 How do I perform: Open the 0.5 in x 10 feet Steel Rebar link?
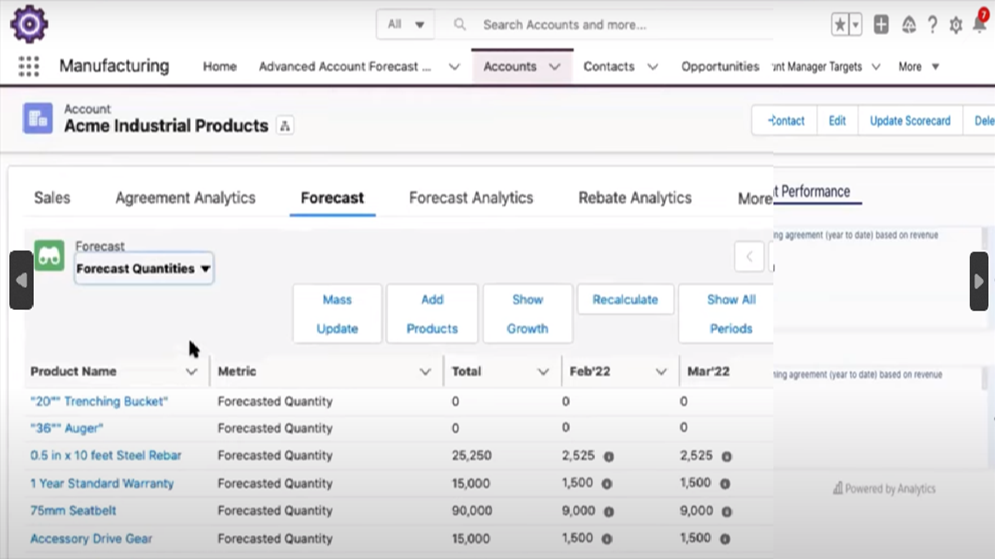tap(106, 456)
